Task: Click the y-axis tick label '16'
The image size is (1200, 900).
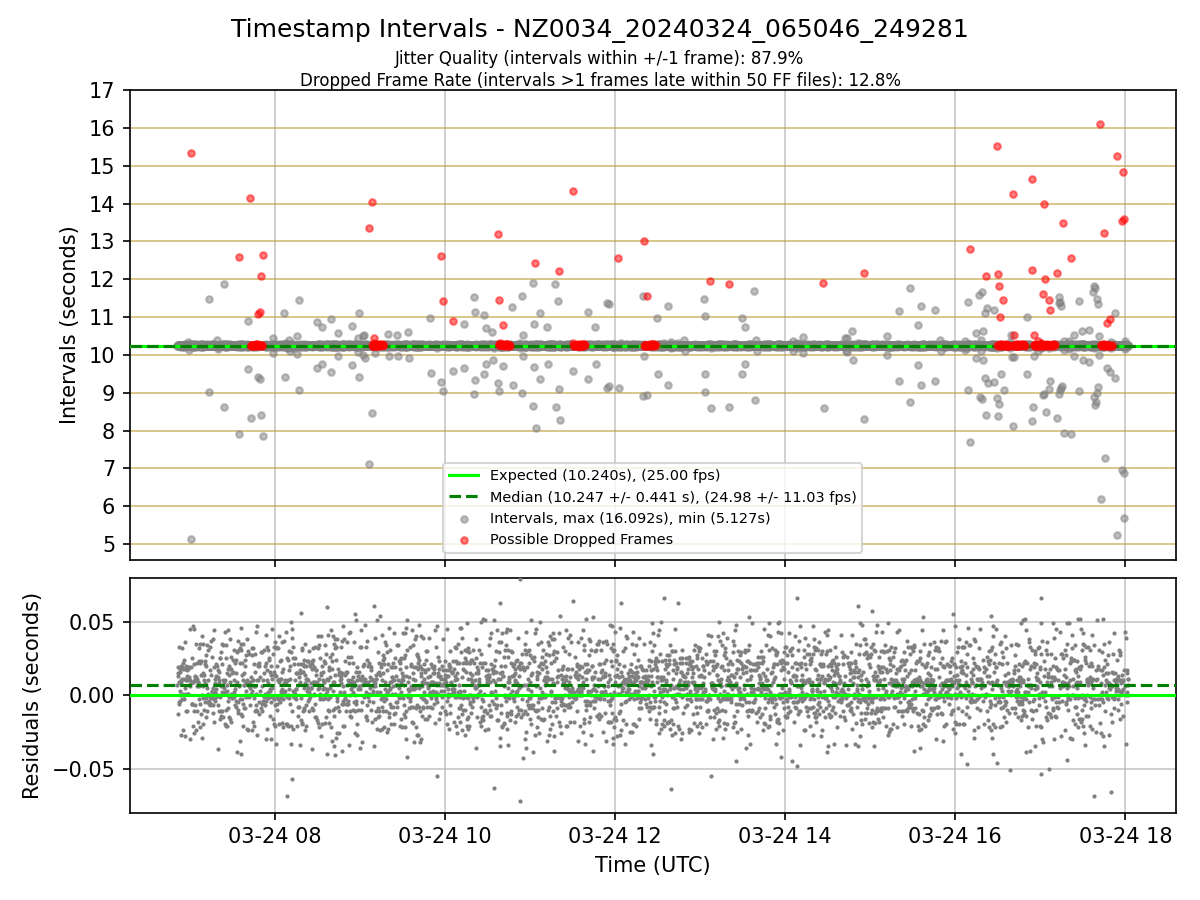Action: coord(103,128)
